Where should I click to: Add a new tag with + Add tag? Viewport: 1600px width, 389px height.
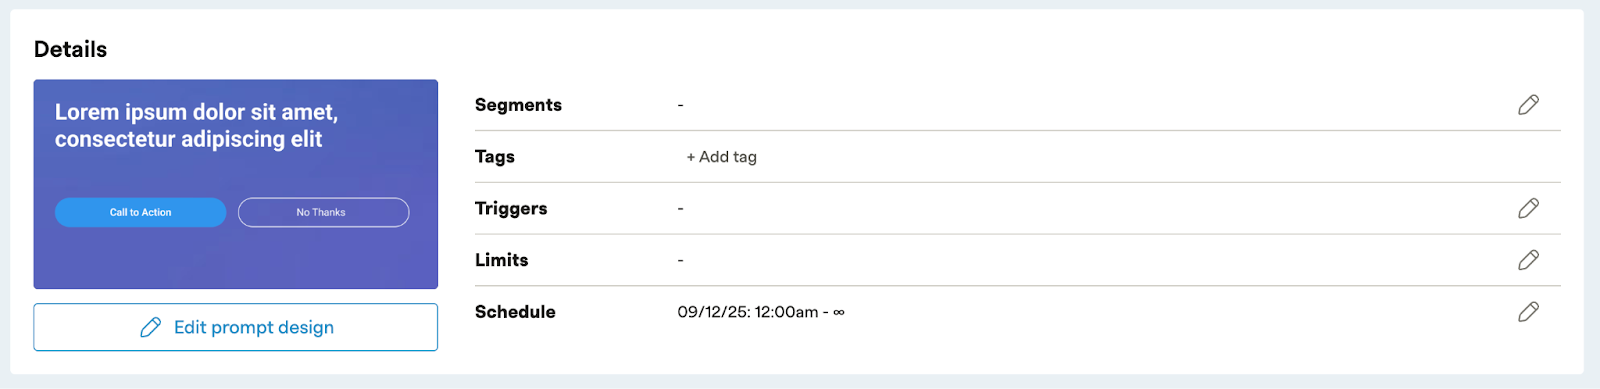coord(721,157)
